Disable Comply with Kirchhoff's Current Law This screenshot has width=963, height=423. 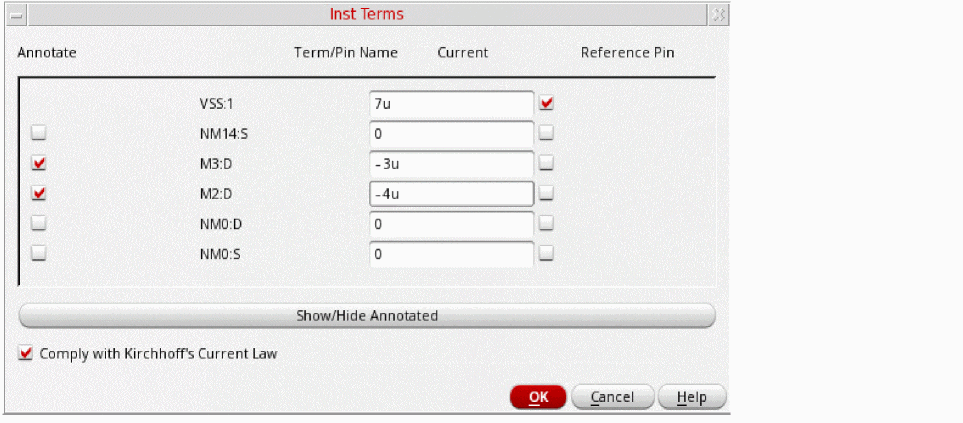tap(26, 353)
